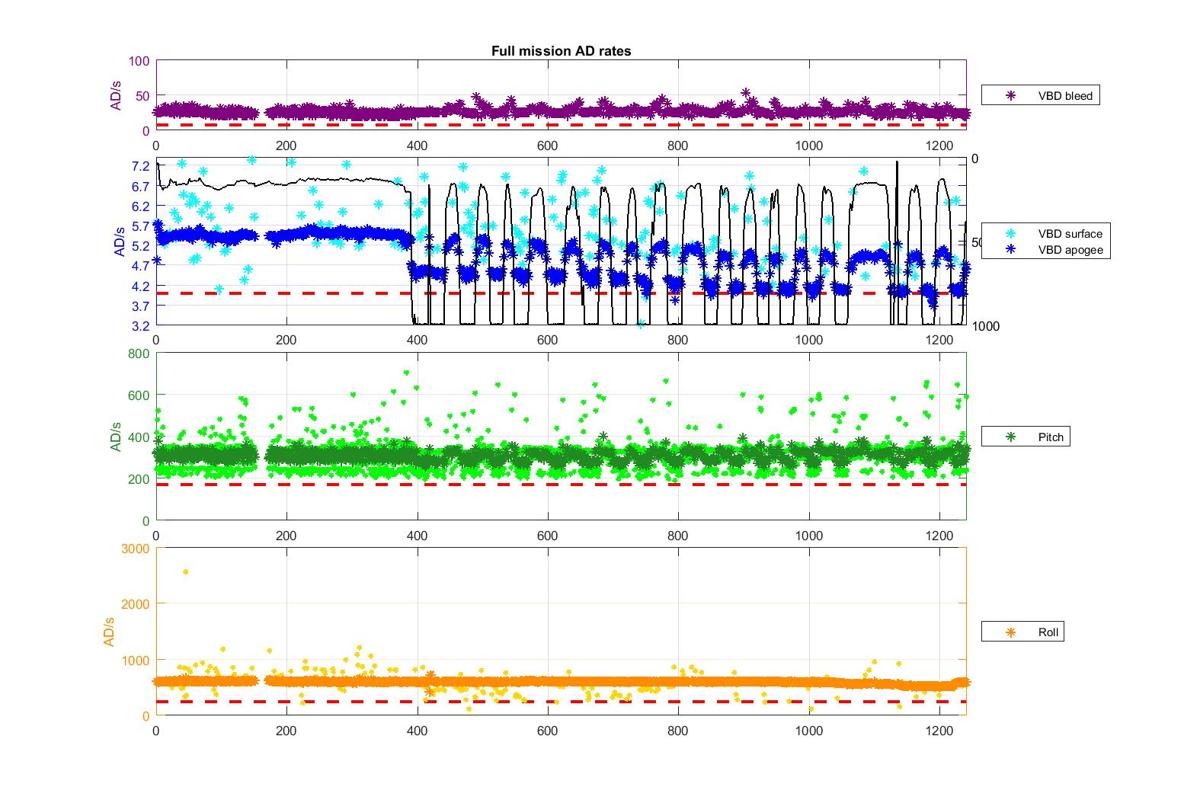Click the orange star marker for Roll
Viewport: 1200px width, 804px height.
click(1010, 632)
